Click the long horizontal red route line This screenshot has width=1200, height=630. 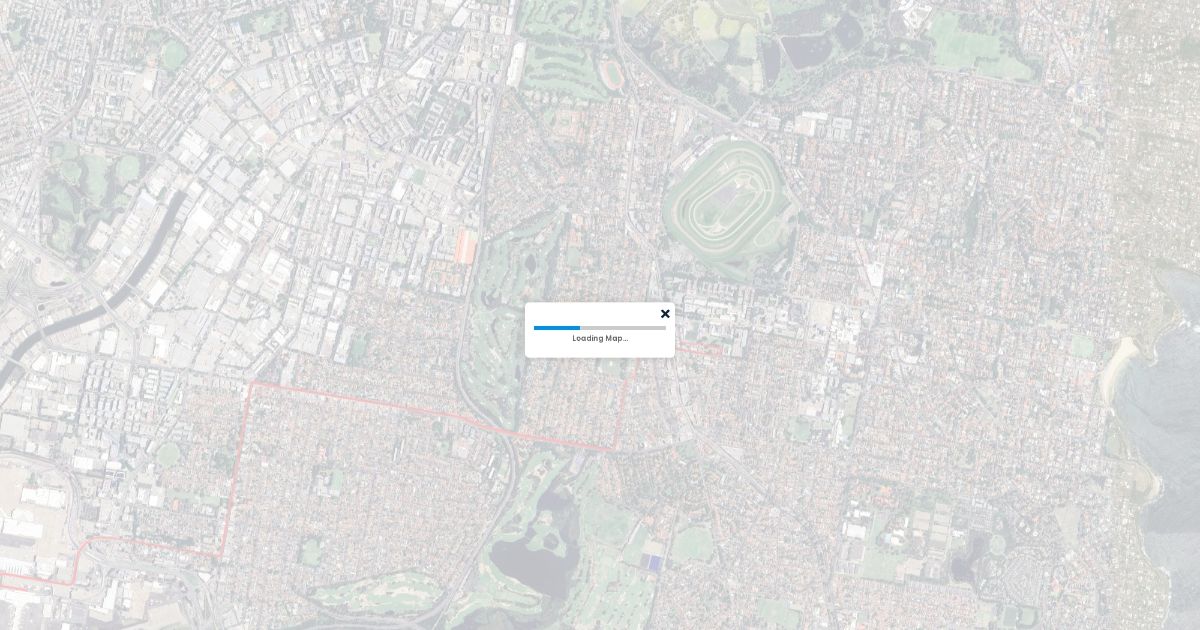click(x=430, y=415)
